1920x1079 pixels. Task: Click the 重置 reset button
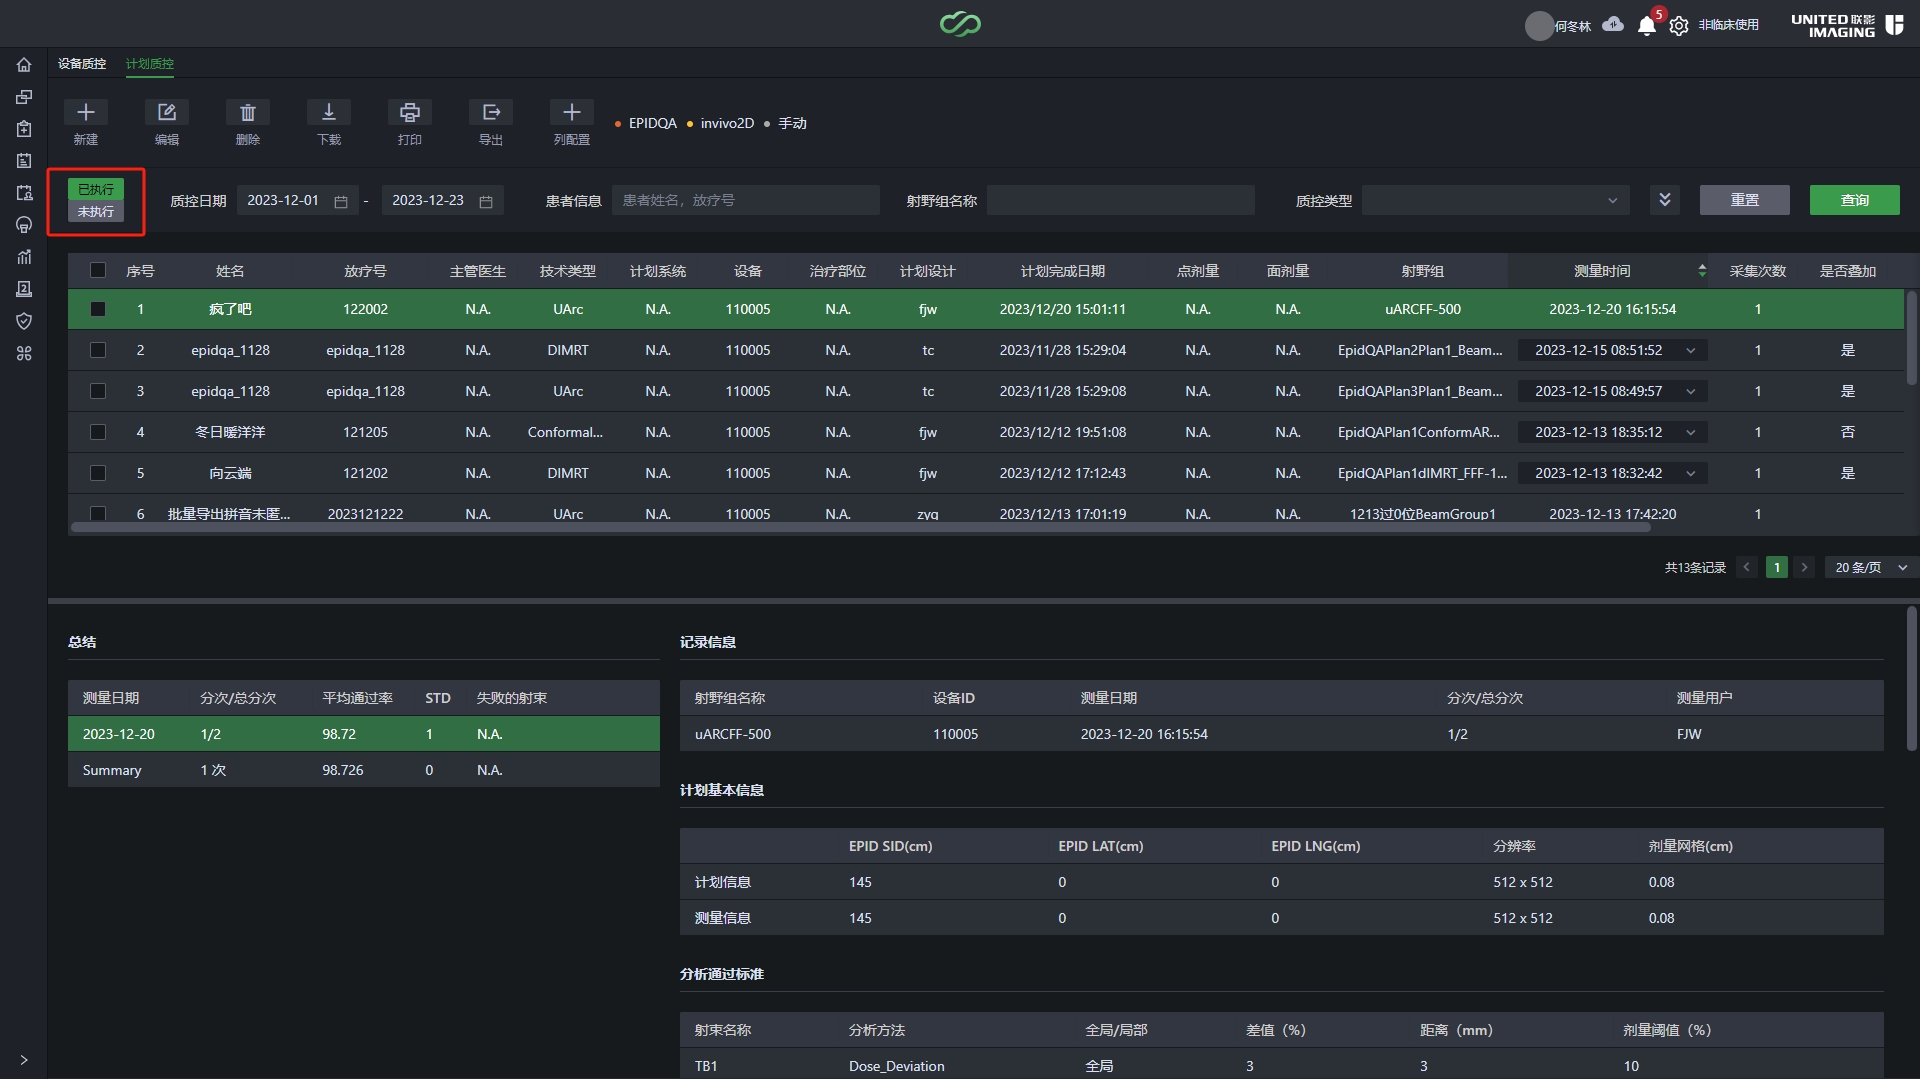(1745, 200)
